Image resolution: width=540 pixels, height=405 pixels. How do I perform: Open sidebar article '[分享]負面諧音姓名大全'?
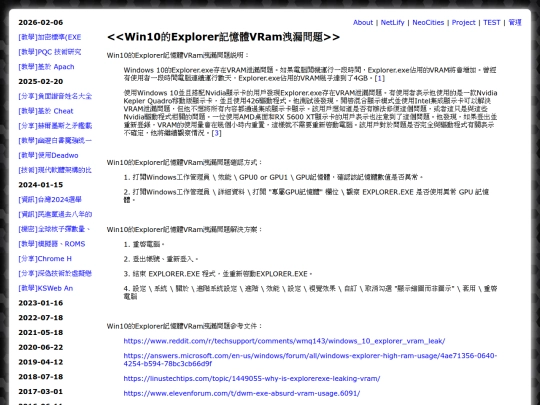point(55,96)
